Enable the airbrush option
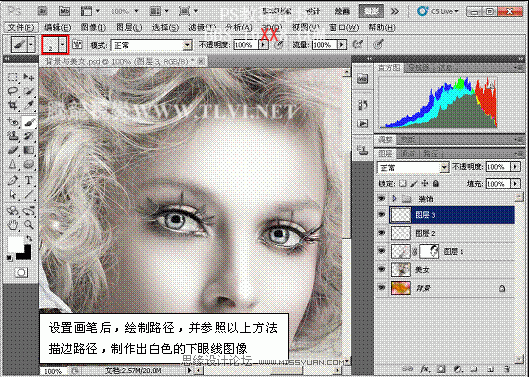Screen dimensions: 529x377 [x=358, y=45]
